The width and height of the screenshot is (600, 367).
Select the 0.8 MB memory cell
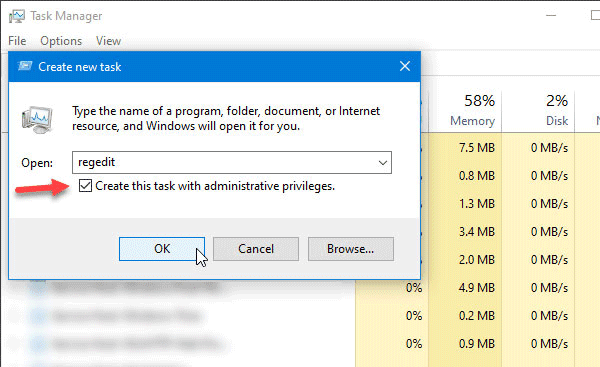(x=465, y=175)
